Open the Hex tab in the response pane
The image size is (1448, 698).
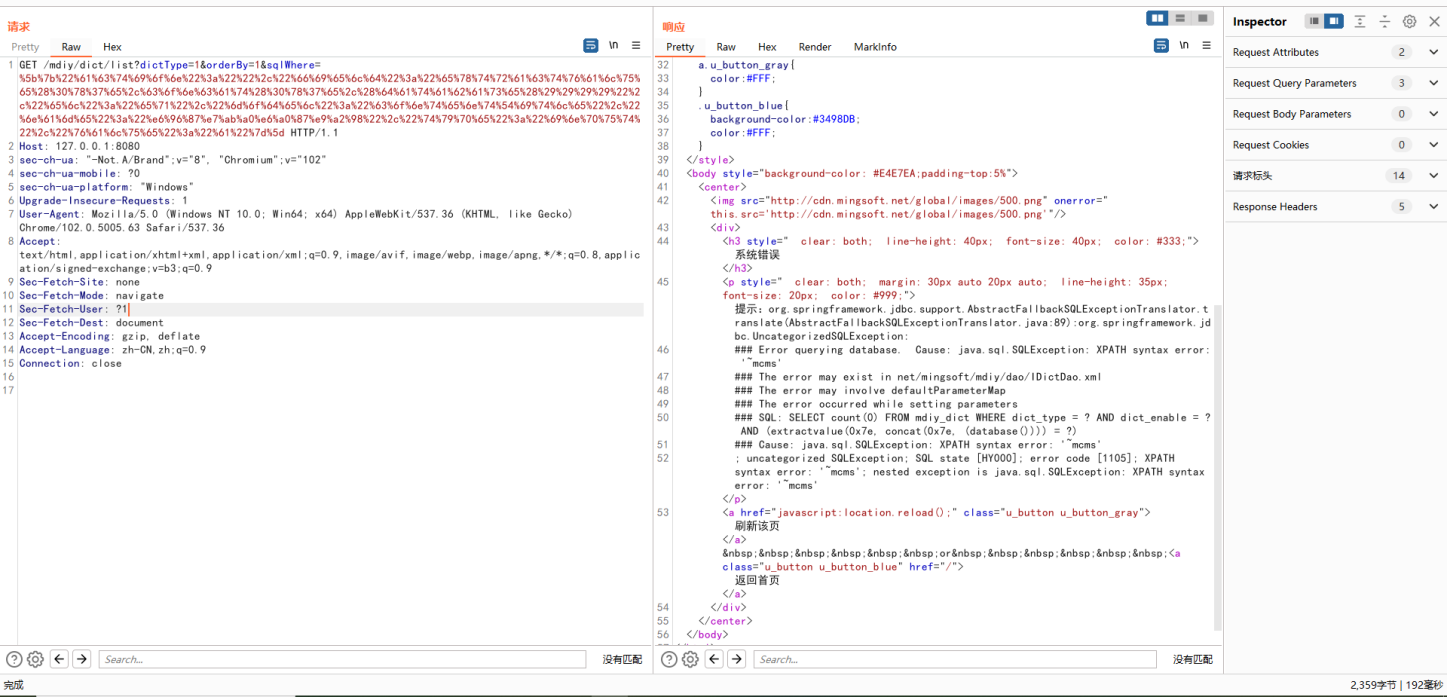point(767,47)
